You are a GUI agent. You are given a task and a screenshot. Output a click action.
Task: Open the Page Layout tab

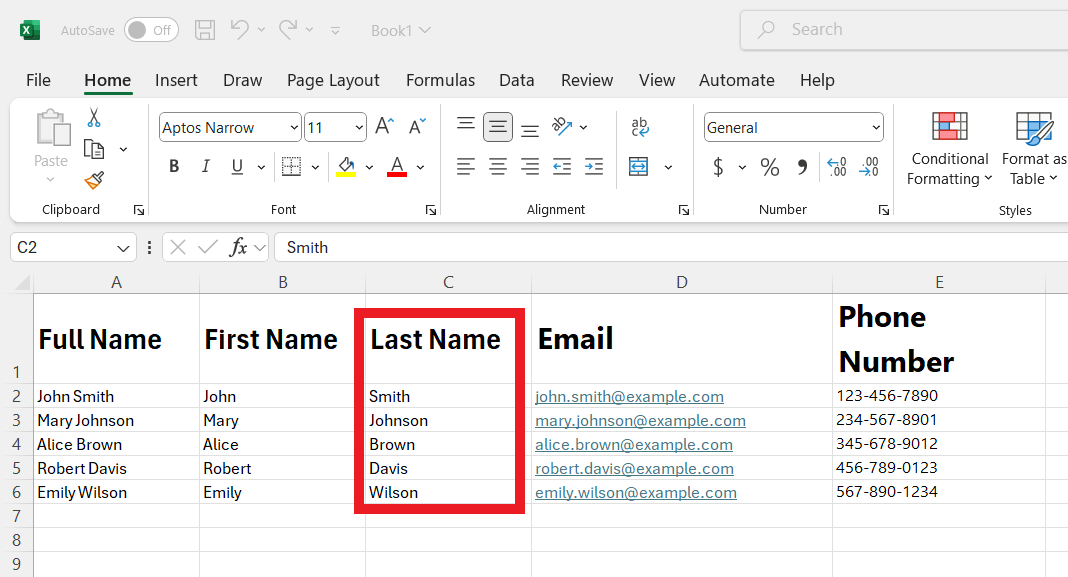pyautogui.click(x=333, y=80)
